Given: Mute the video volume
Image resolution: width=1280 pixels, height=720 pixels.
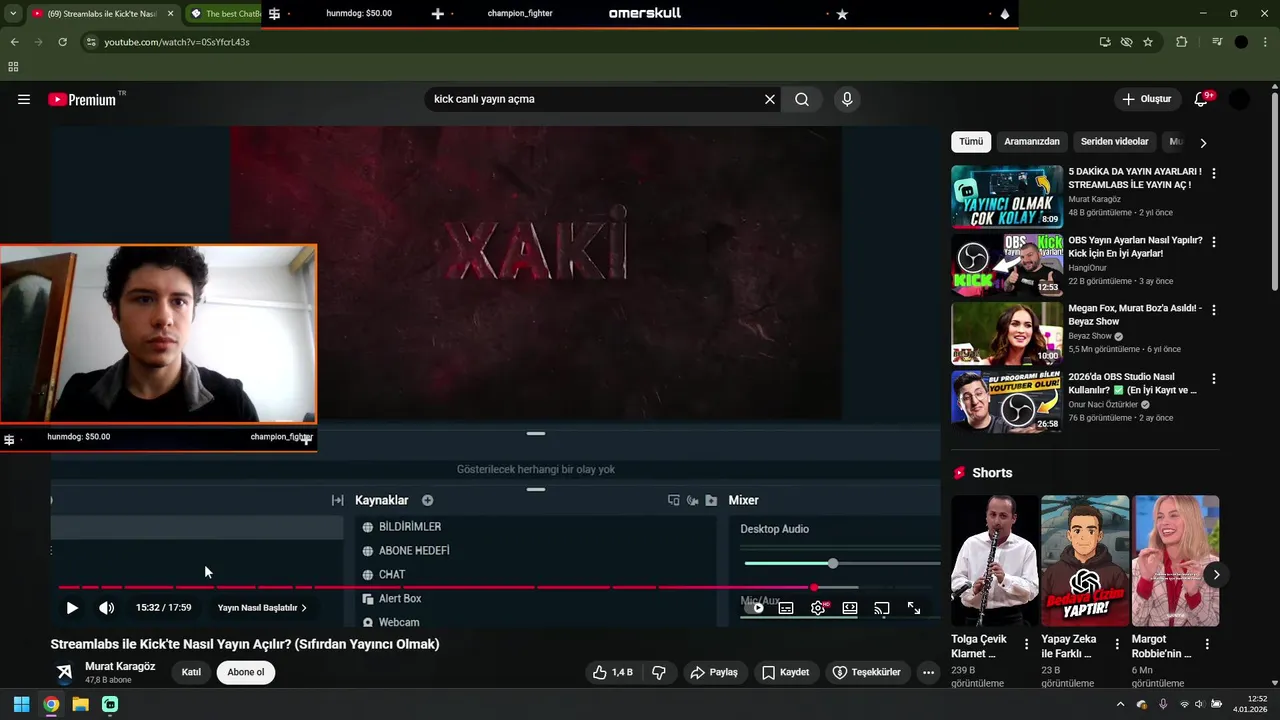Looking at the screenshot, I should coord(106,607).
